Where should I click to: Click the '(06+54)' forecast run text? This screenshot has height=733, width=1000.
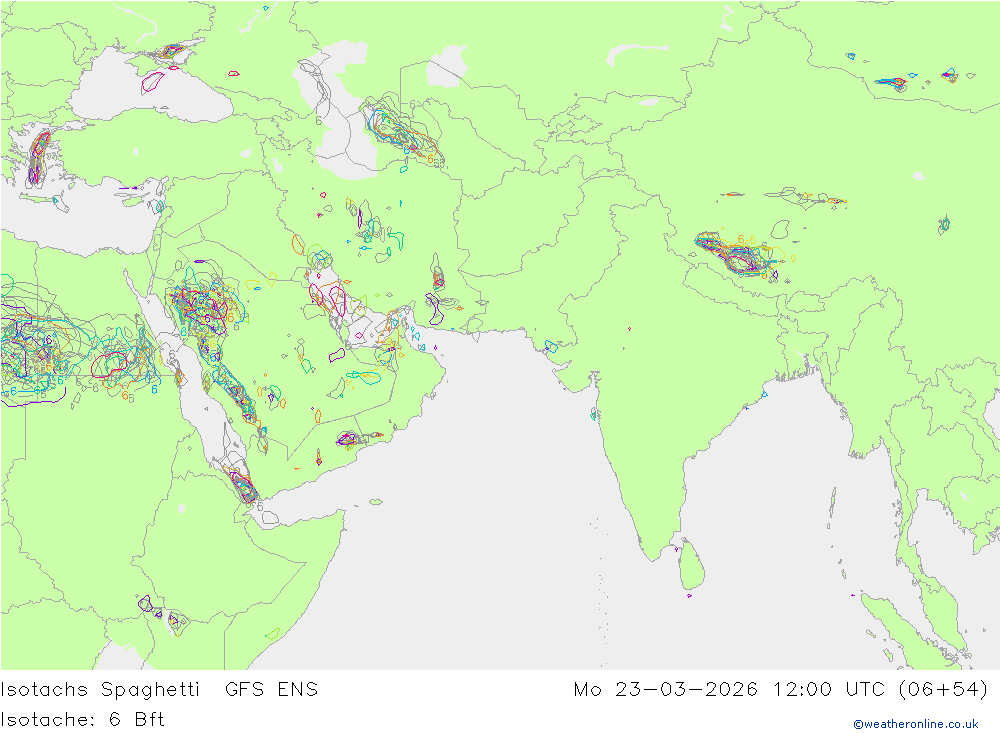(x=943, y=690)
